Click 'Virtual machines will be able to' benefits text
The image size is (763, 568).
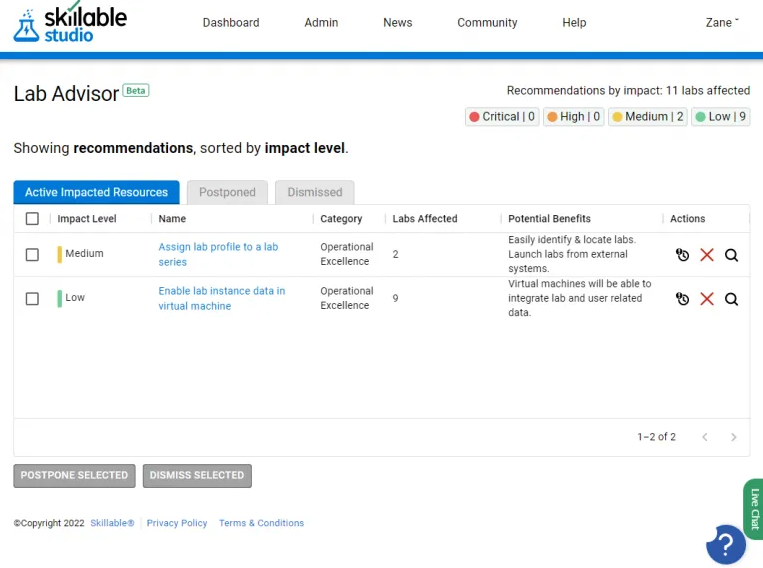click(x=580, y=283)
